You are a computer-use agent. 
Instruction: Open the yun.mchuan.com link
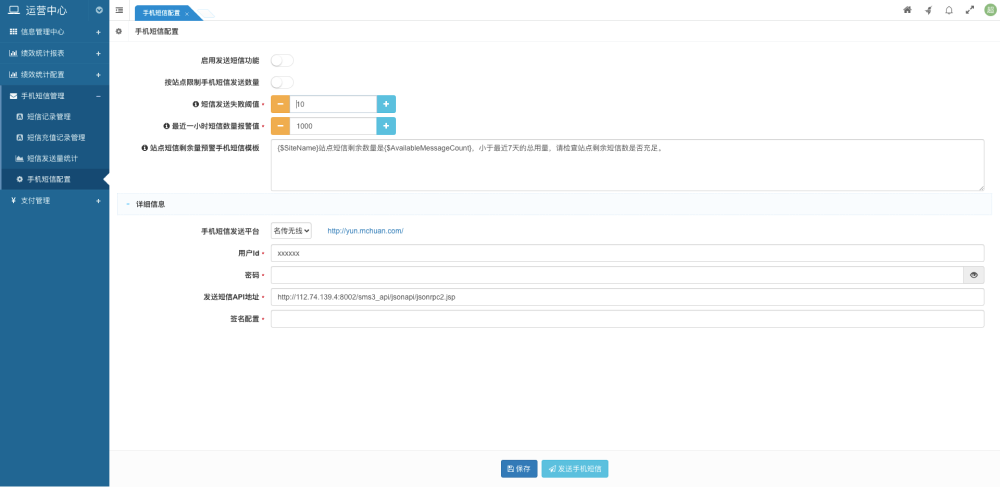point(365,231)
